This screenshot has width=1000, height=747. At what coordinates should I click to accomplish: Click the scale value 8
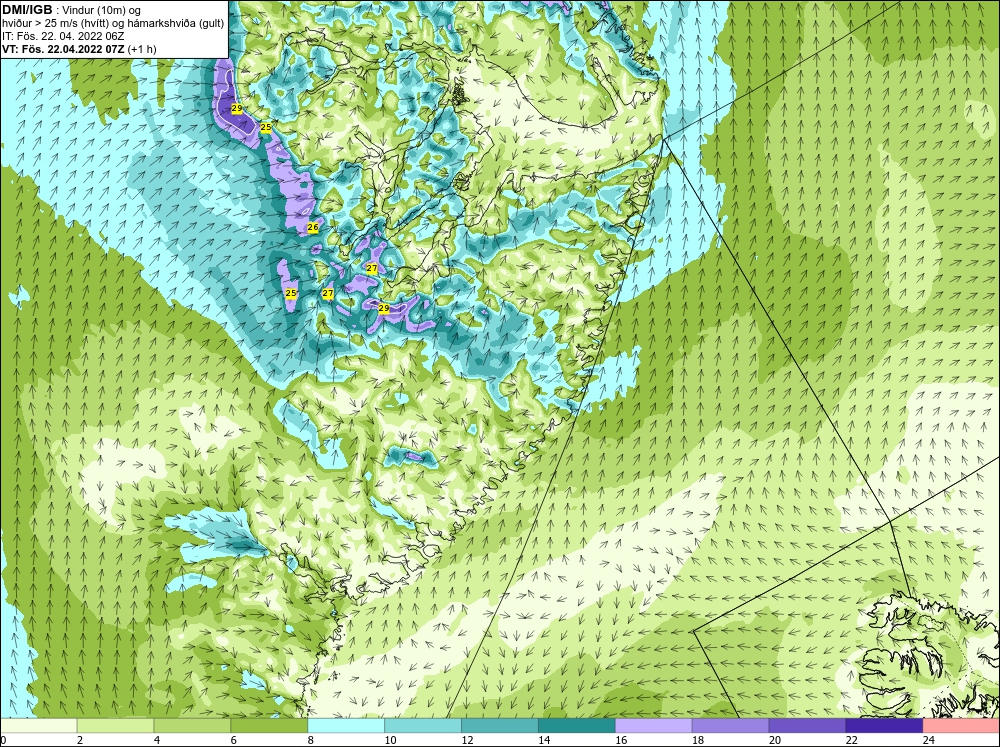tap(311, 740)
